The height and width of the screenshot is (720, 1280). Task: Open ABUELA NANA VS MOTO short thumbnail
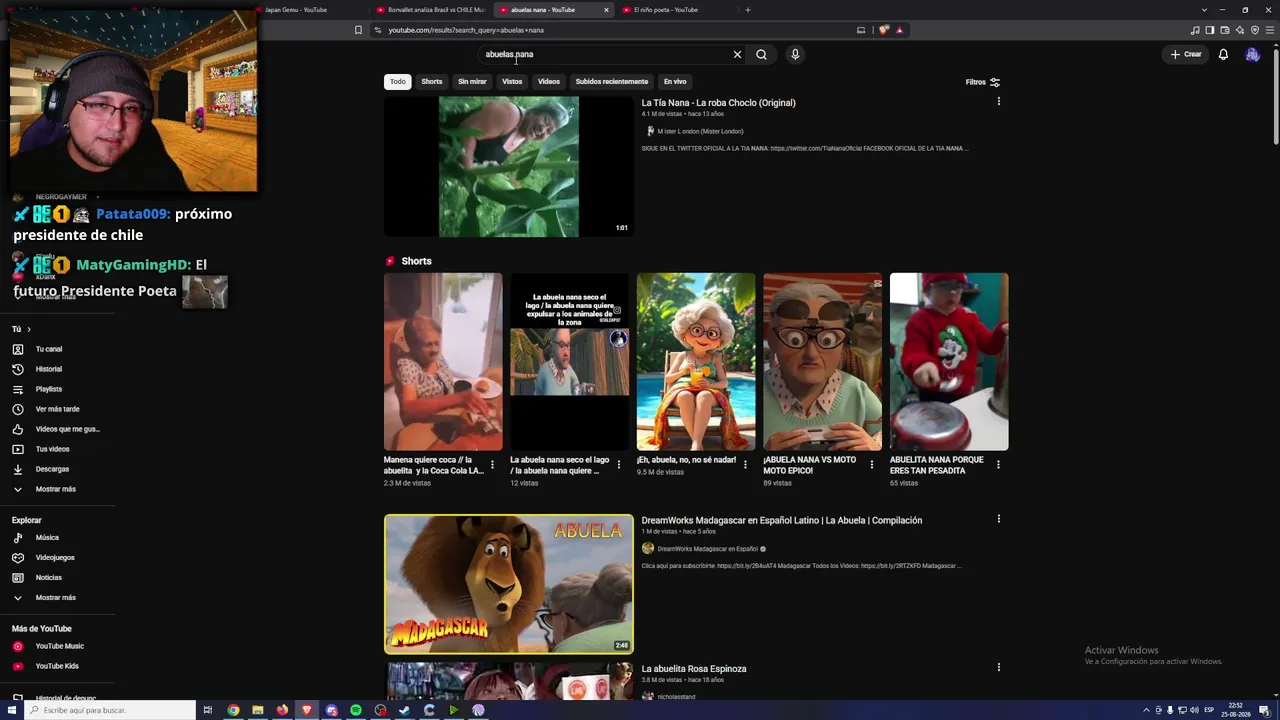[822, 362]
